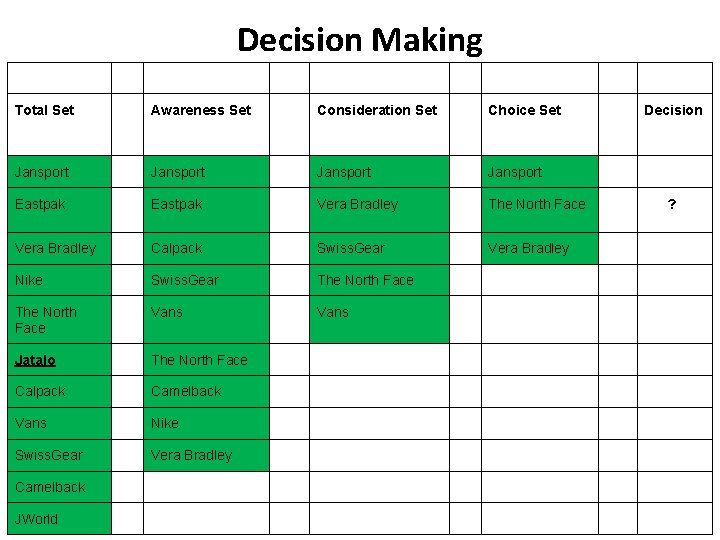Click "Vans" in the Consideration Set column
The width and height of the screenshot is (720, 540).
click(333, 312)
